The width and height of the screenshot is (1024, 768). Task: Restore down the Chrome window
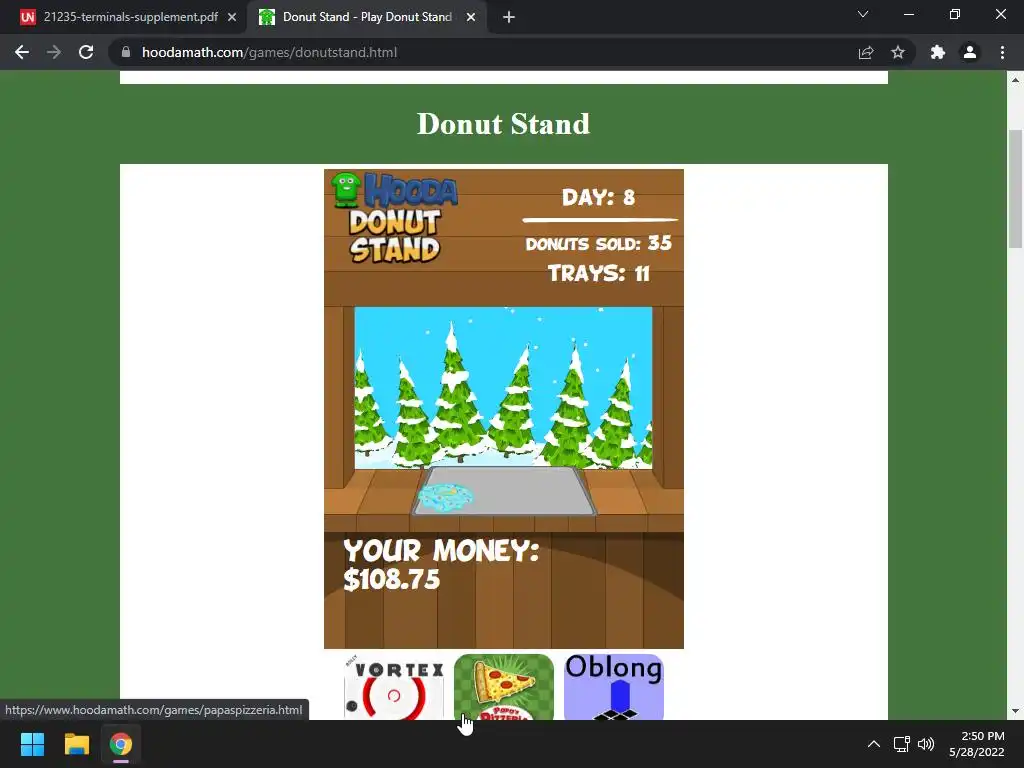(955, 14)
